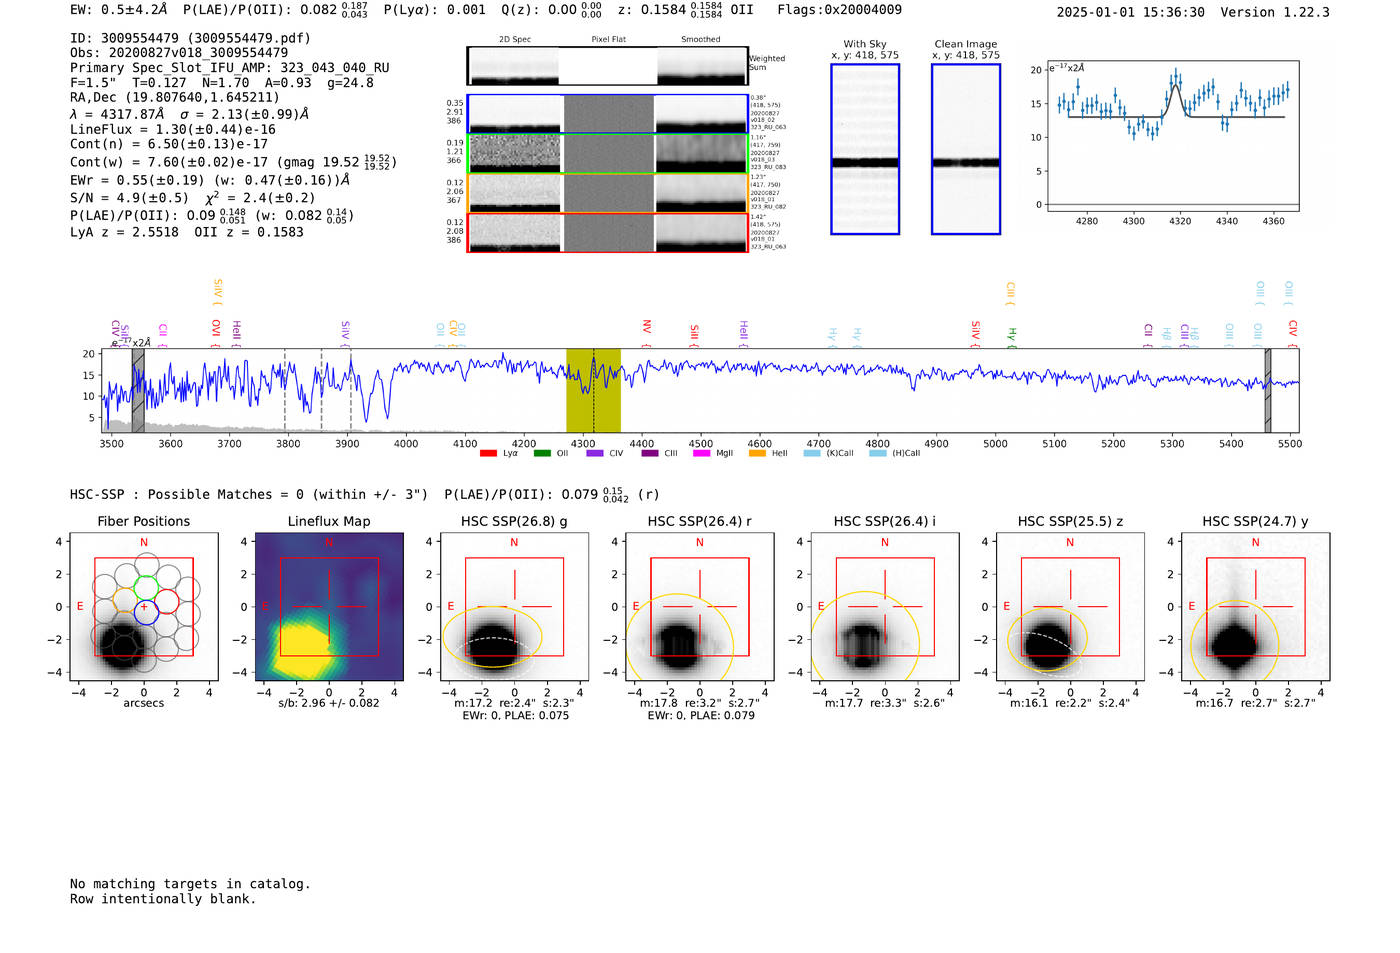Select the magenta MgII legend swatch
1400x953 pixels.
703,453
